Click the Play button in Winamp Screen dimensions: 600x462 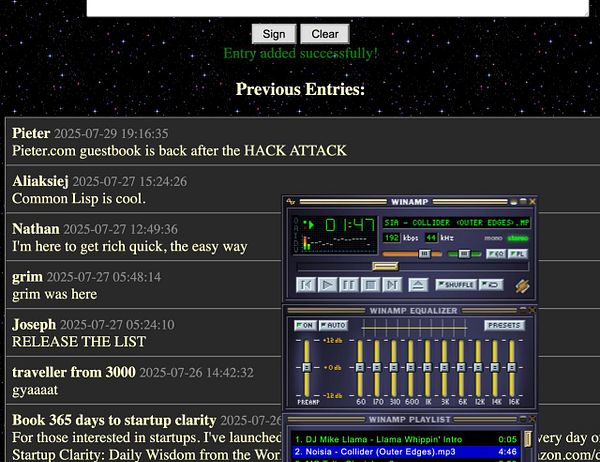pos(327,285)
